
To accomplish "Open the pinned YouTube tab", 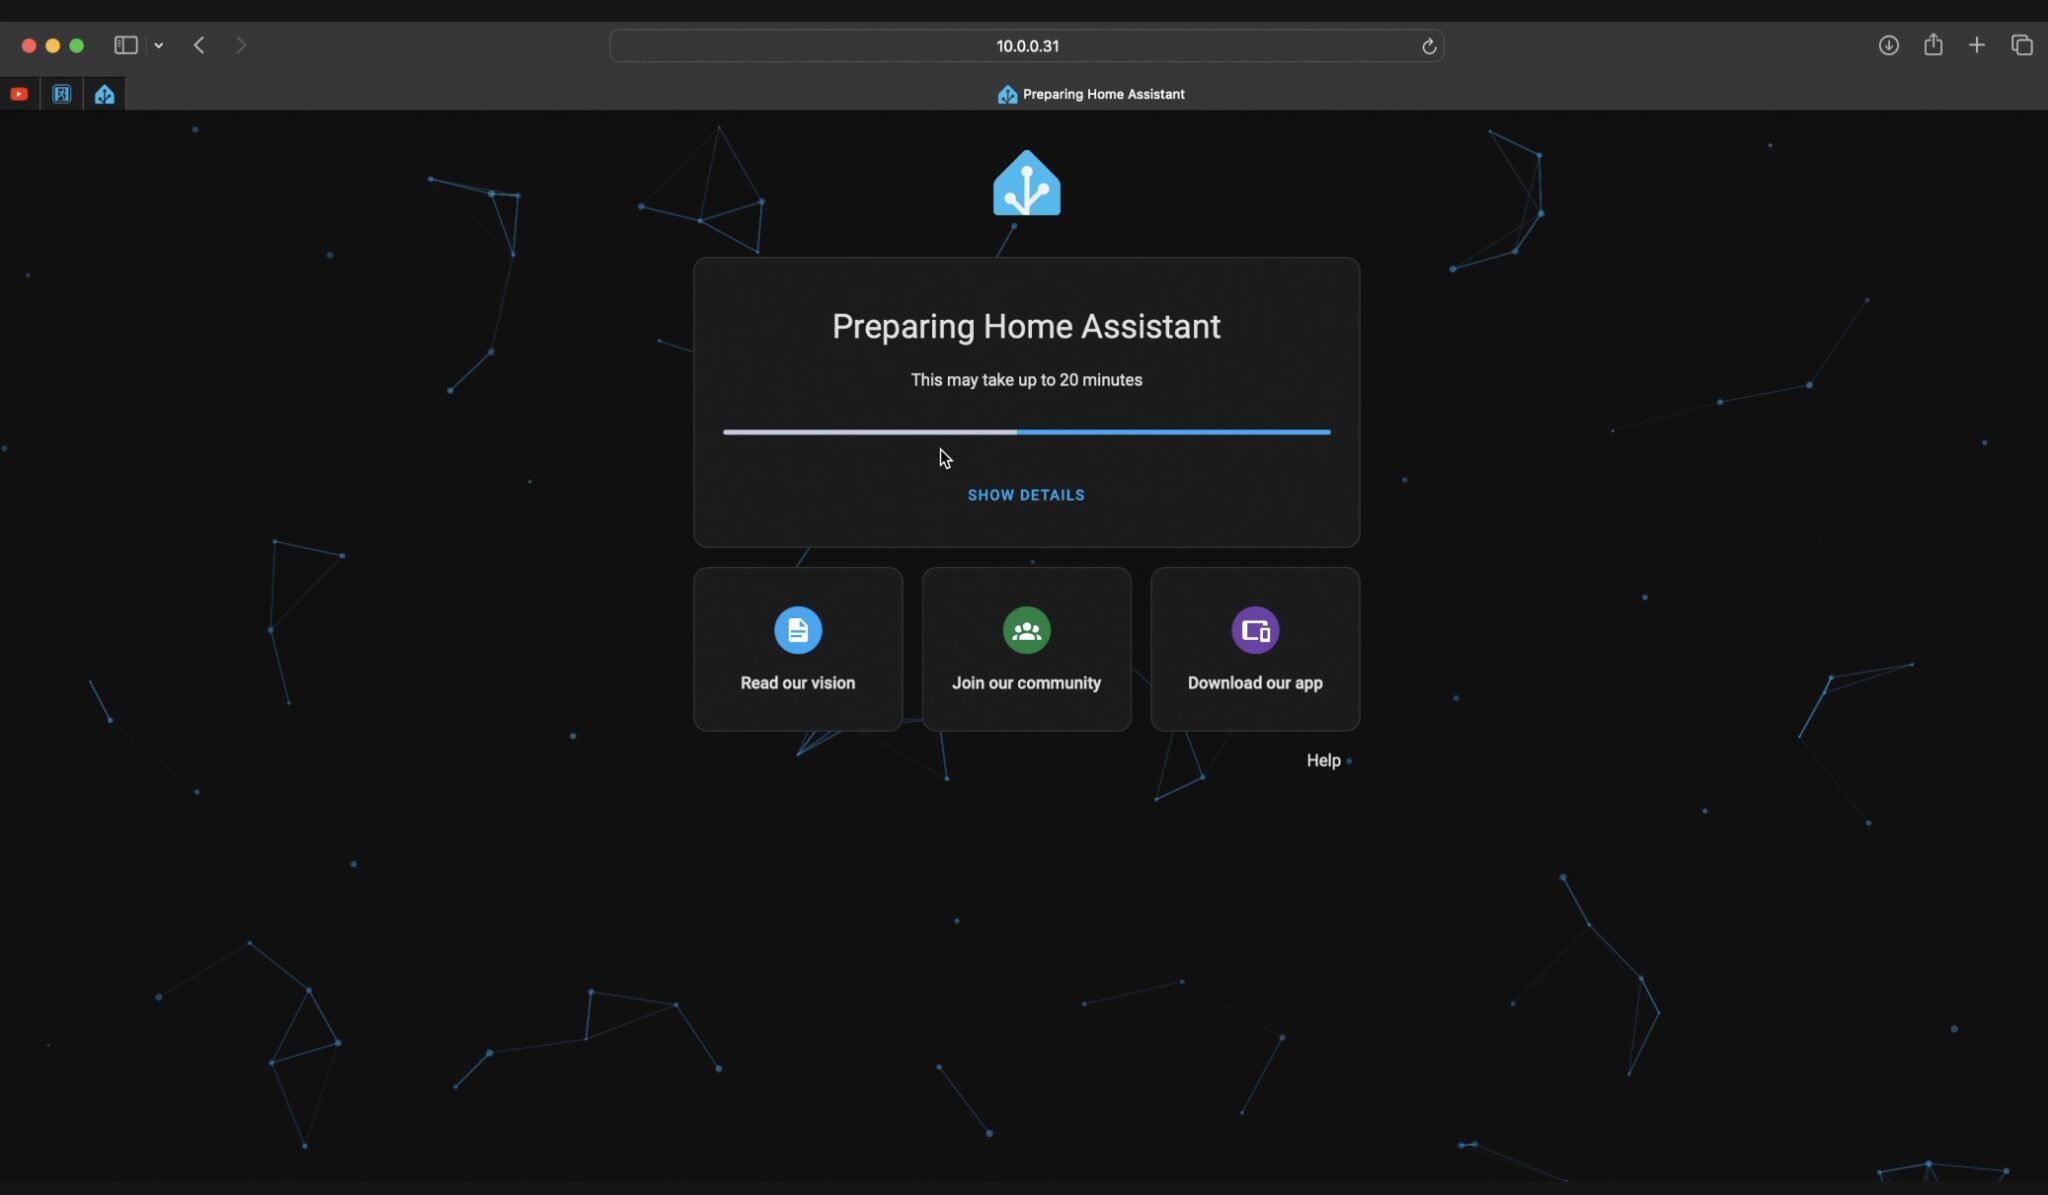I will click(19, 93).
